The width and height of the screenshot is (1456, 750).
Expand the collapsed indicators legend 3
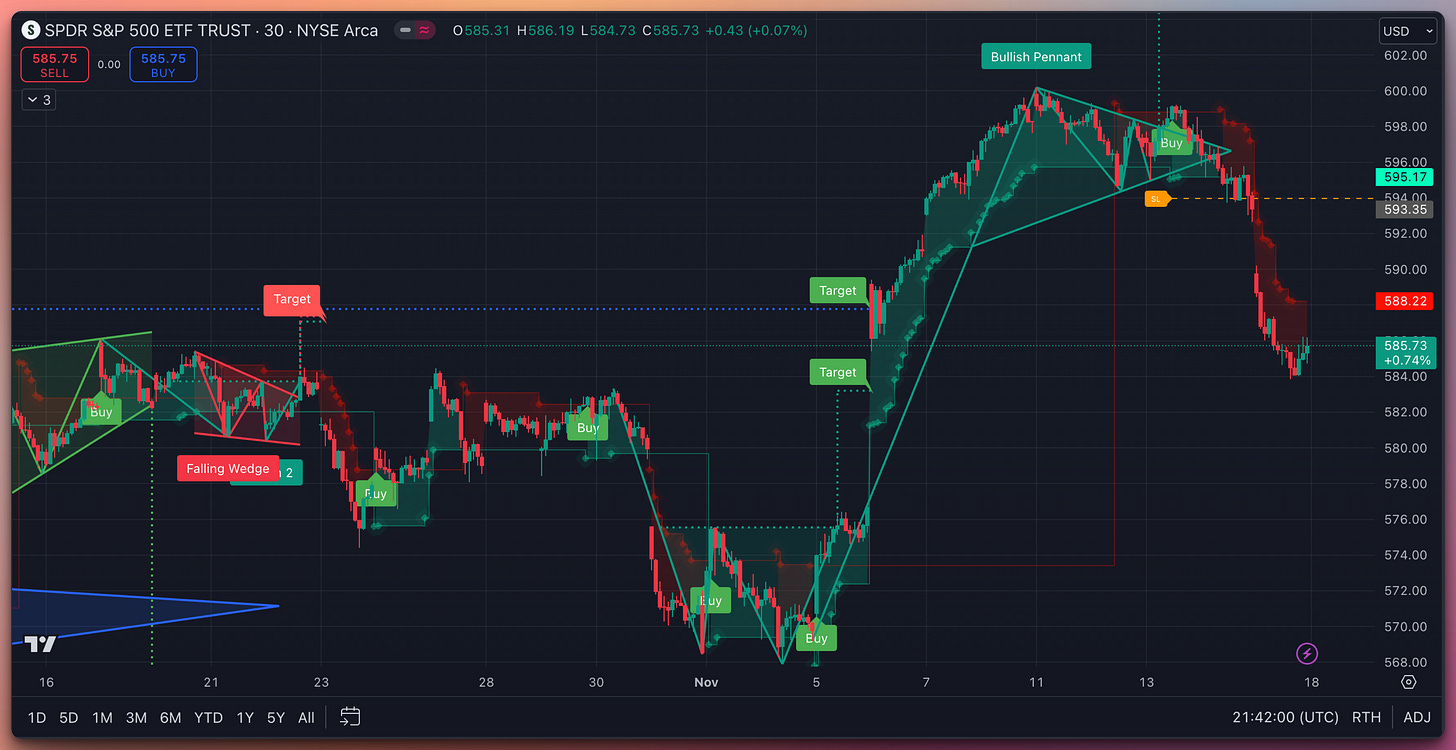pos(38,100)
